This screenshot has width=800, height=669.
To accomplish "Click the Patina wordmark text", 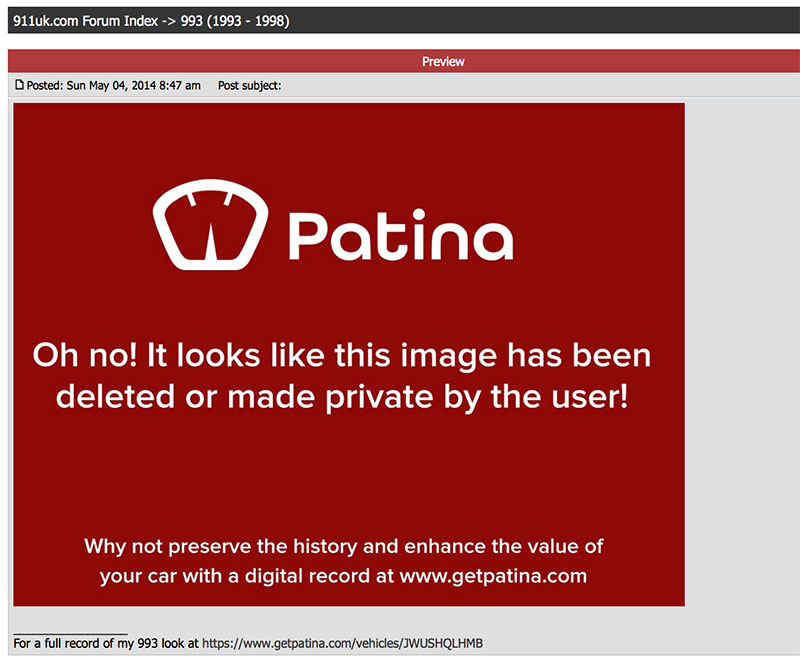I will [401, 235].
